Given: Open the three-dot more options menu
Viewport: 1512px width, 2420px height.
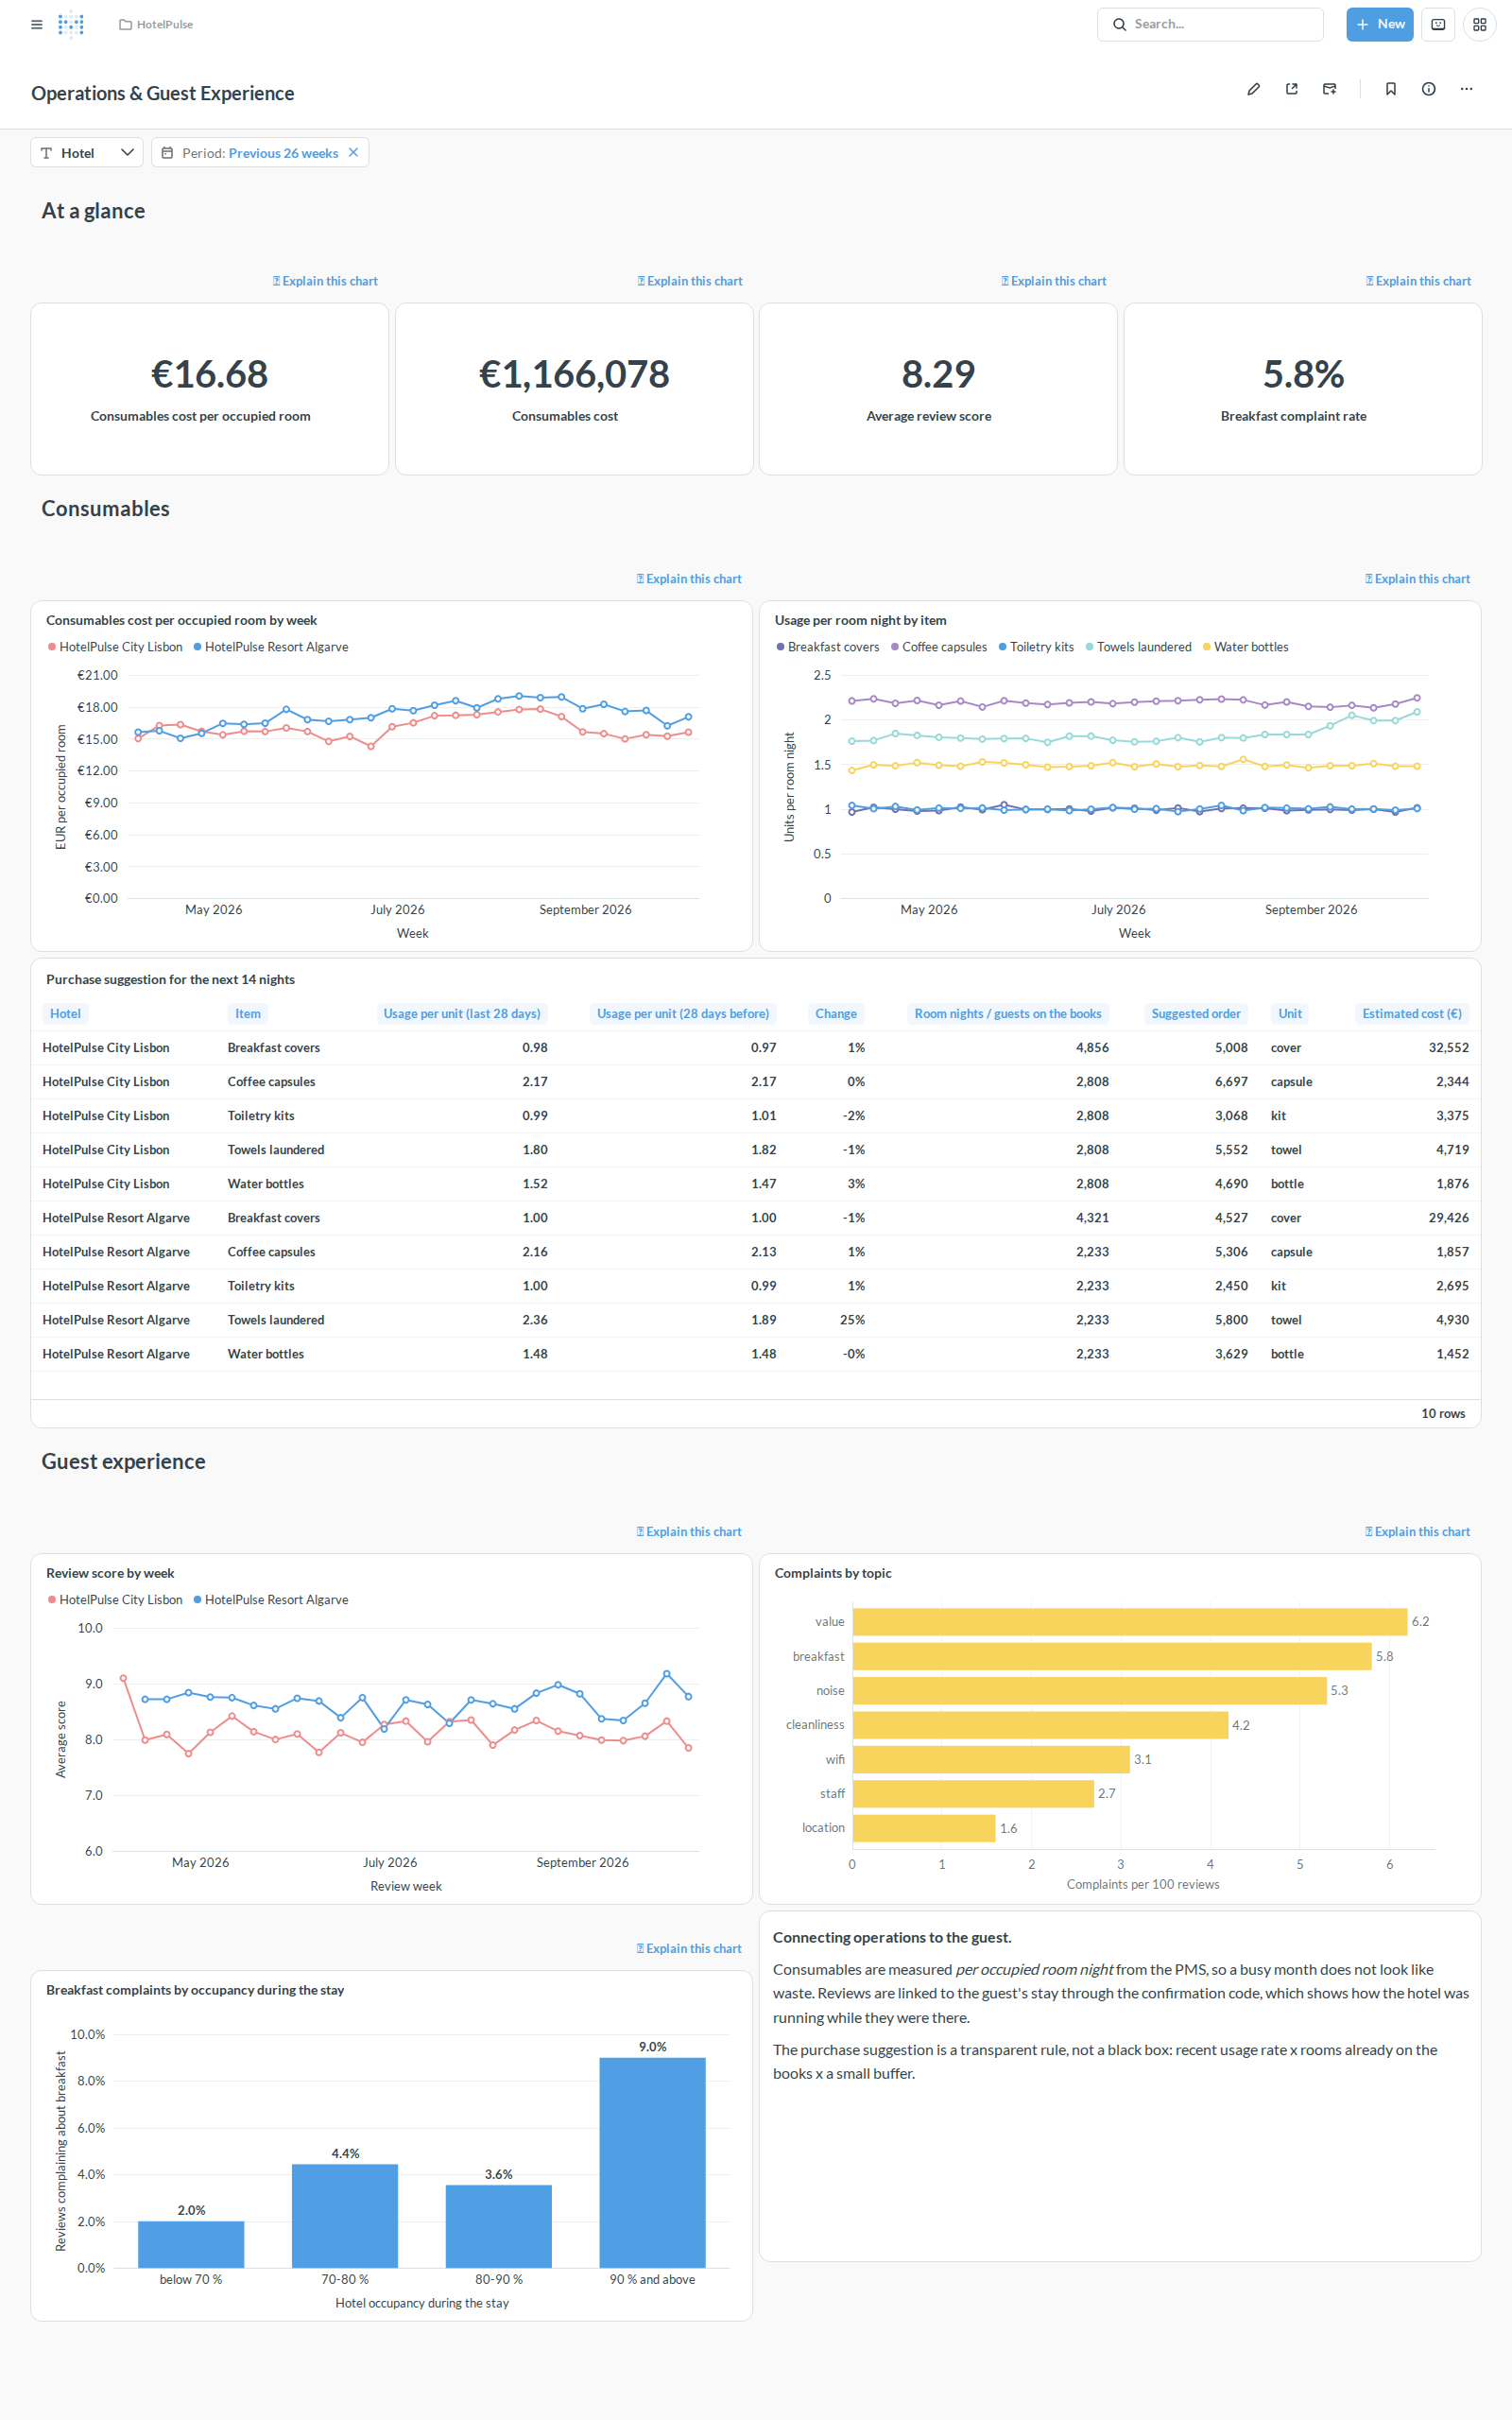Looking at the screenshot, I should click(1466, 89).
